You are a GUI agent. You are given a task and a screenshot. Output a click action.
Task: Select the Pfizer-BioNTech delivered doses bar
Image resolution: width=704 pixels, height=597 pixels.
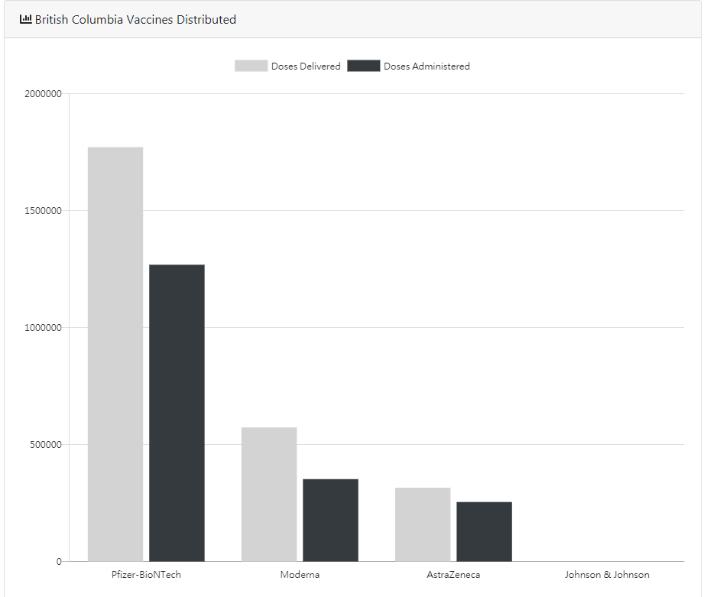[115, 354]
